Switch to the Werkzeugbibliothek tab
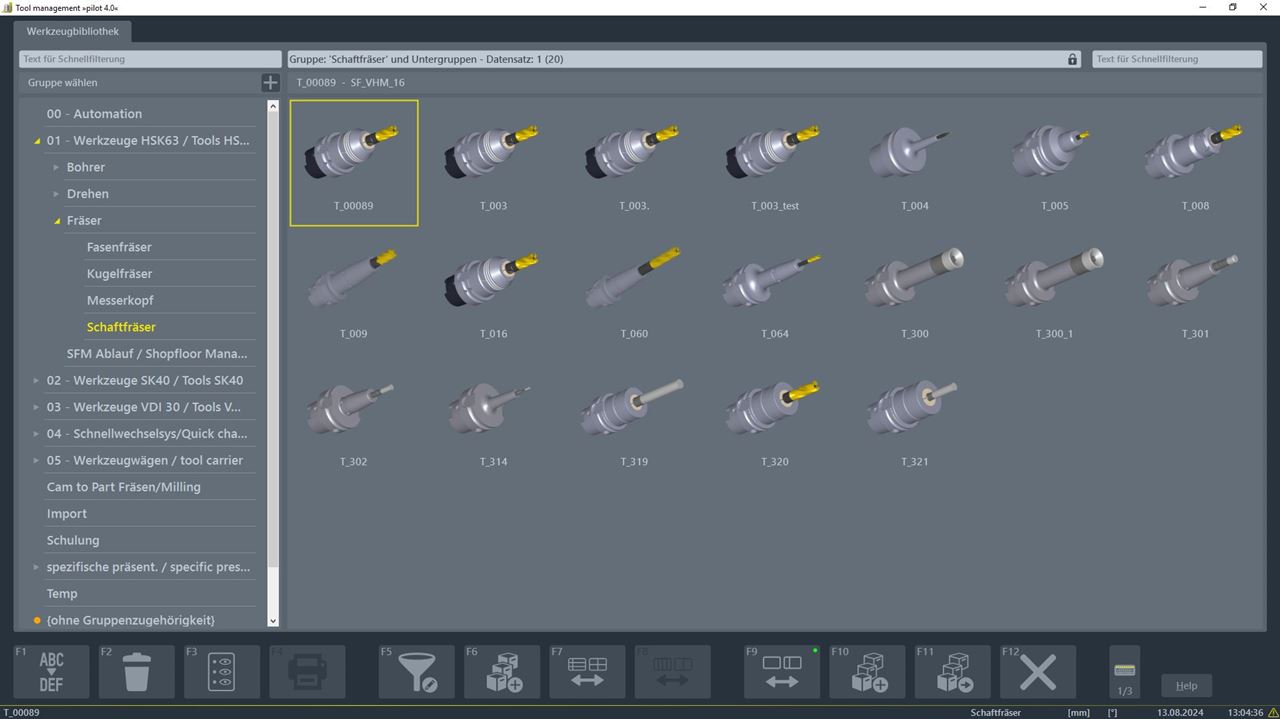This screenshot has width=1280, height=719. tap(73, 31)
